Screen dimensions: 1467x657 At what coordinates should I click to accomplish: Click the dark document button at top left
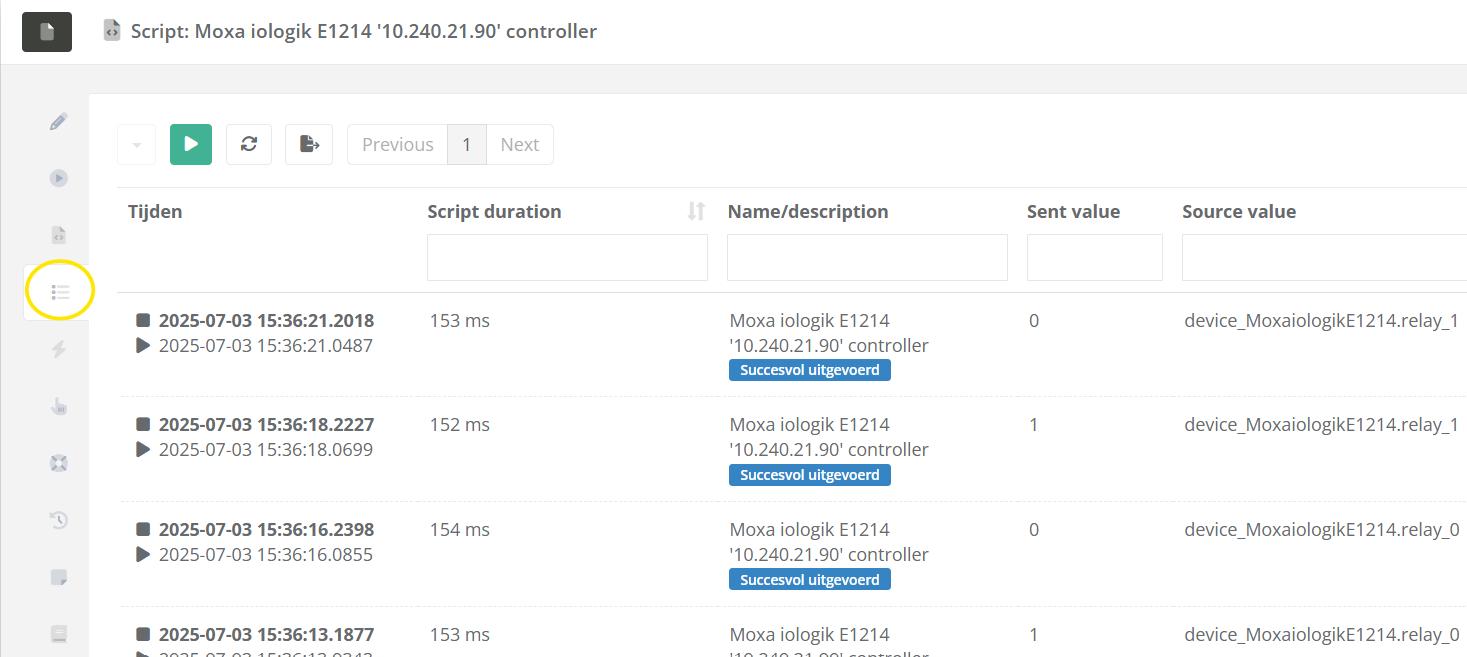coord(47,32)
